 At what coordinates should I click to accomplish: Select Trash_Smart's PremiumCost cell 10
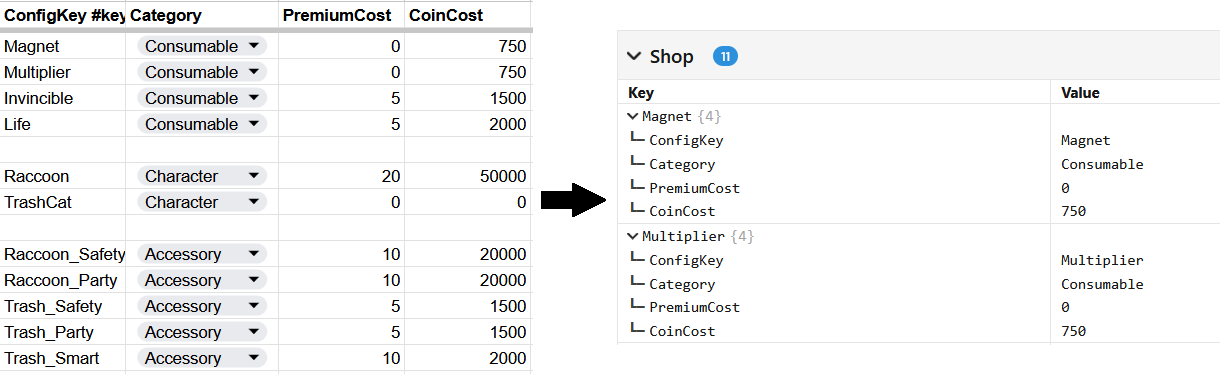[x=341, y=358]
